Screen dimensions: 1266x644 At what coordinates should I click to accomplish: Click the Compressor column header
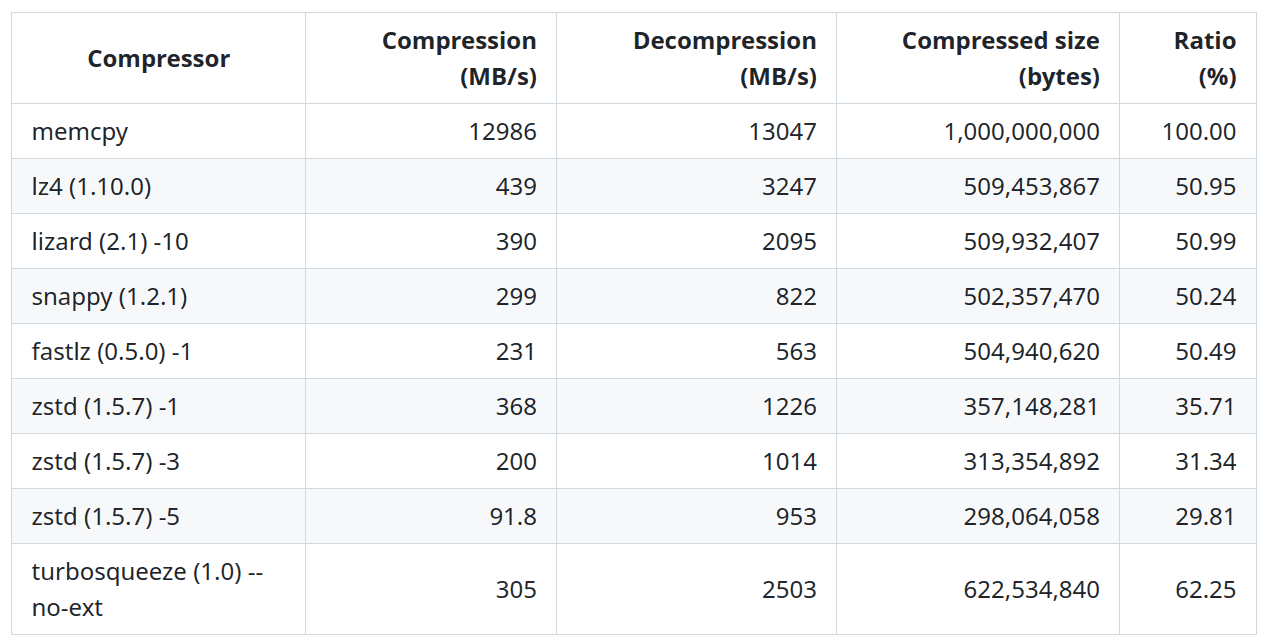pyautogui.click(x=159, y=59)
